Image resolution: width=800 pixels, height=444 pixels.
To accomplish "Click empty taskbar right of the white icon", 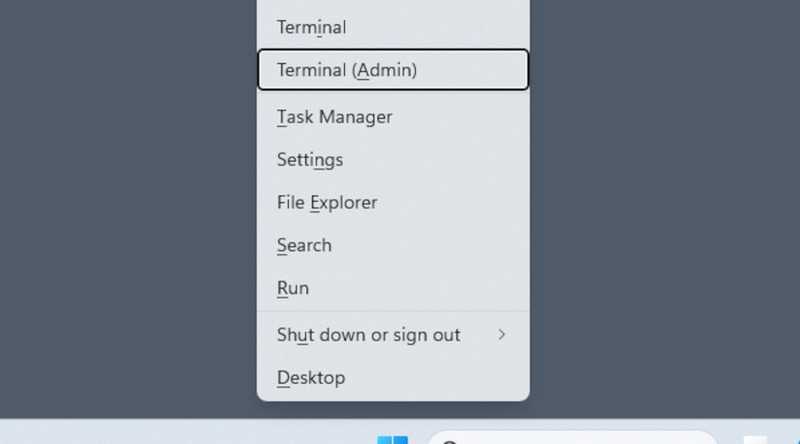I will [x=785, y=432].
